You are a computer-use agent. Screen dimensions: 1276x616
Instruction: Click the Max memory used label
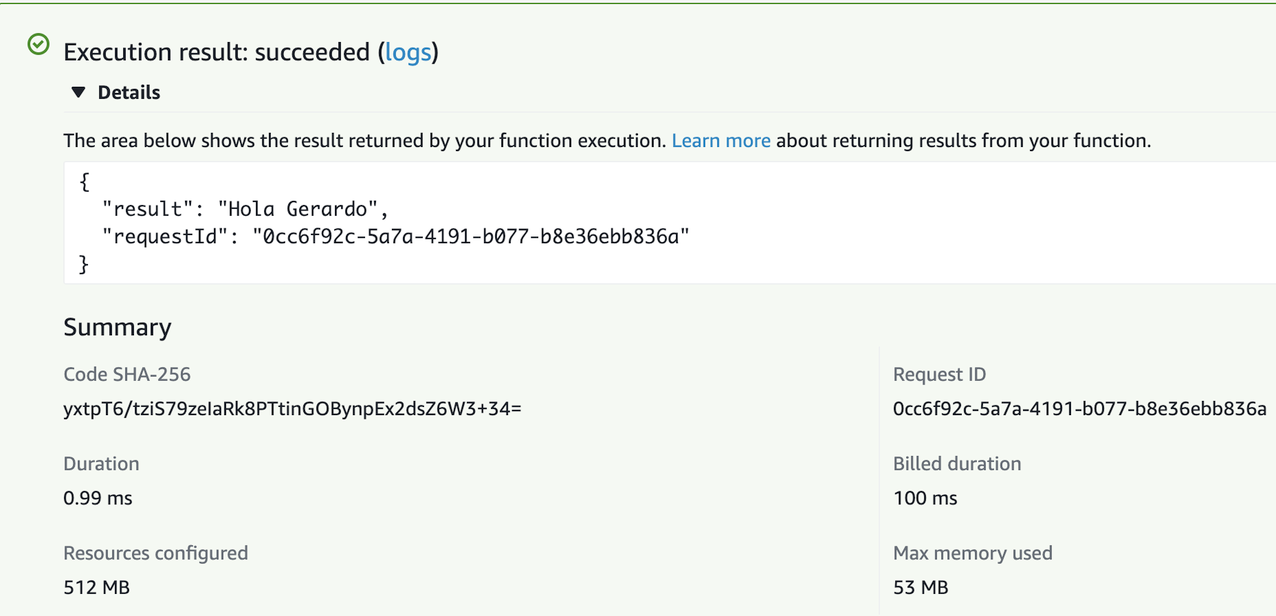point(972,553)
